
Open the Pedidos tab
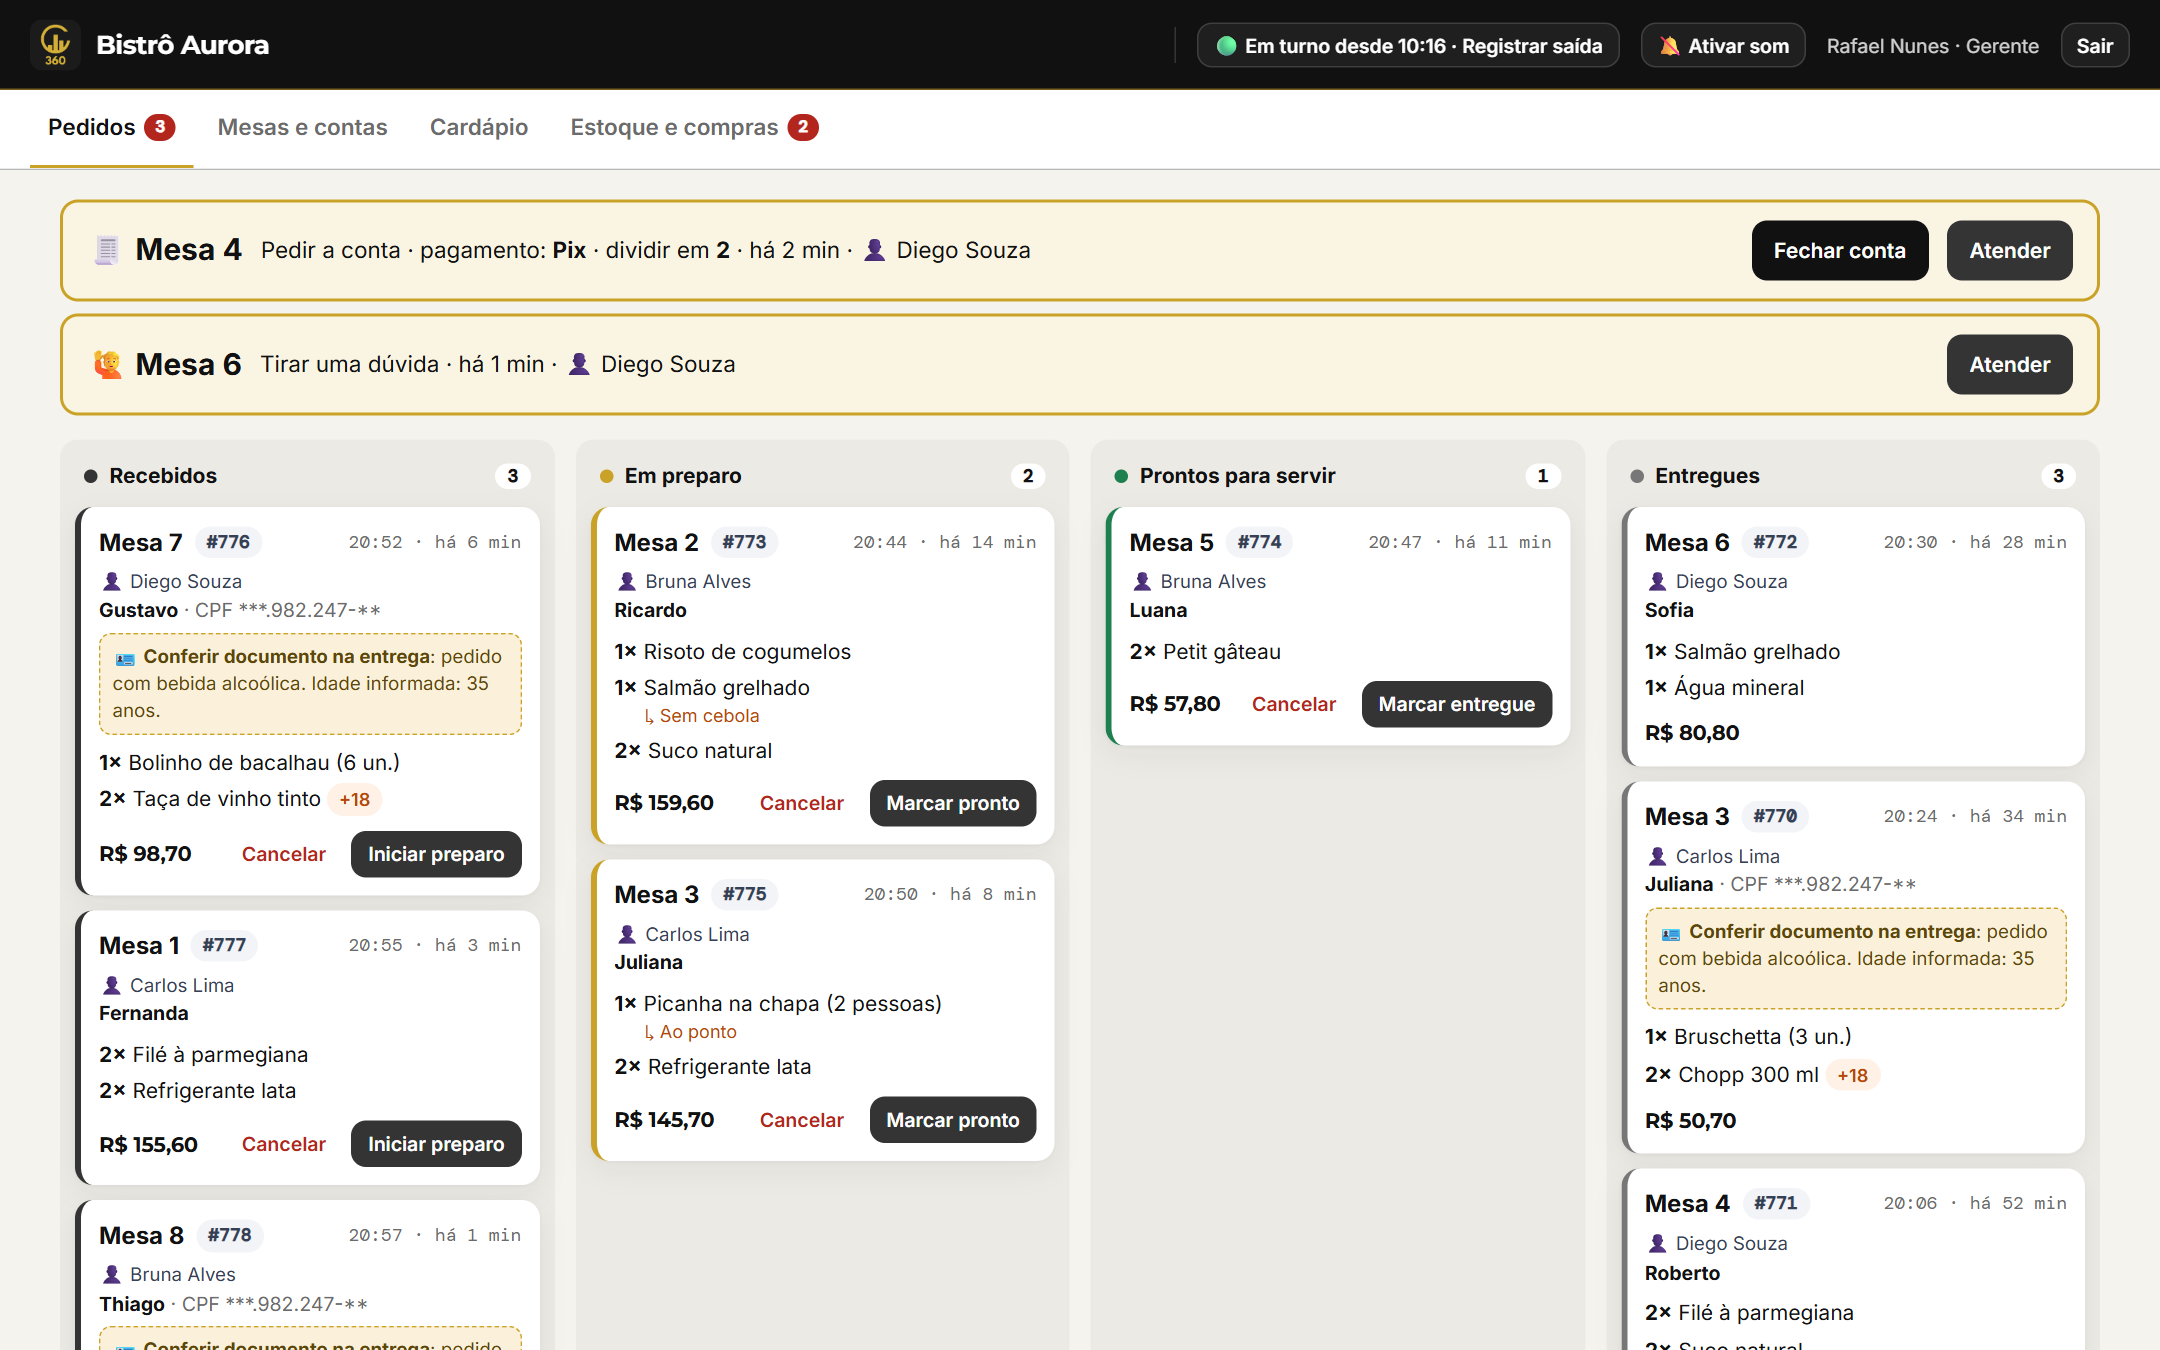pyautogui.click(x=111, y=128)
